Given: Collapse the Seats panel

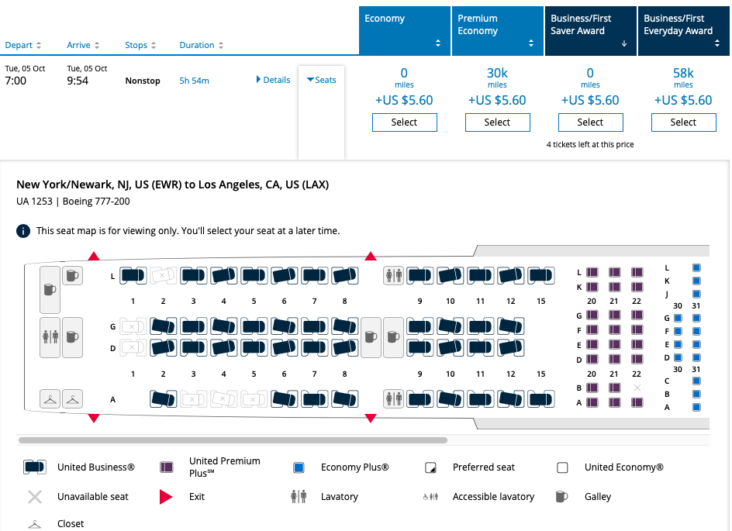Looking at the screenshot, I should point(322,80).
